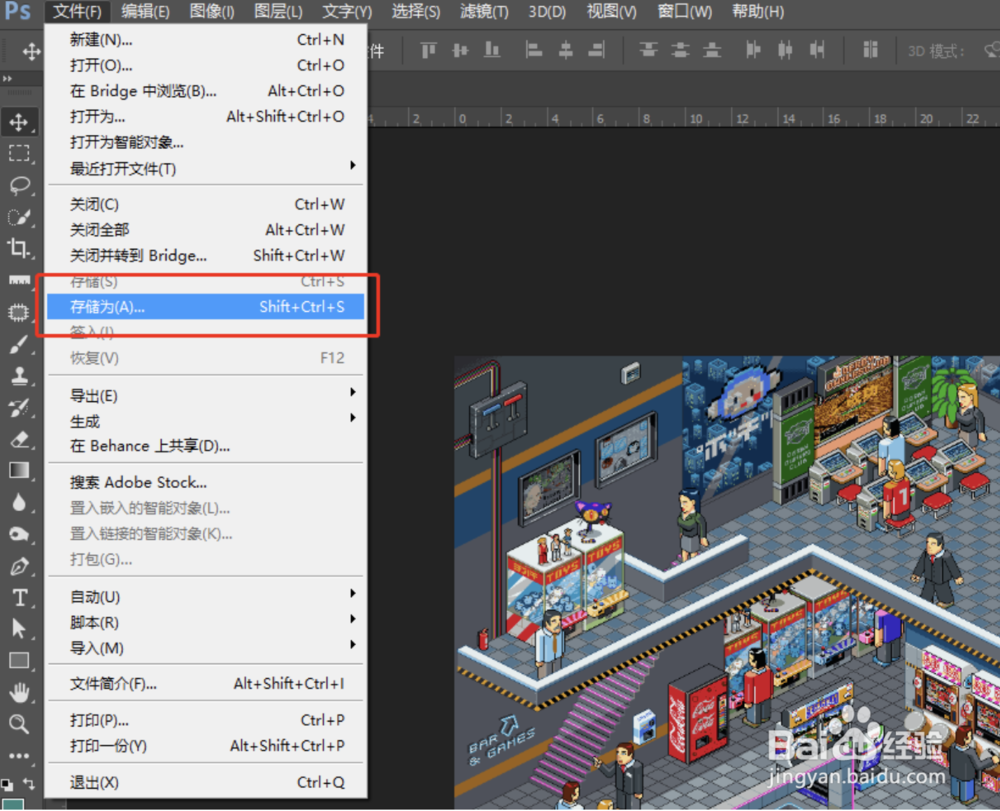Click Align Left Edges icon
Viewport: 1000px width, 811px height.
coord(533,50)
